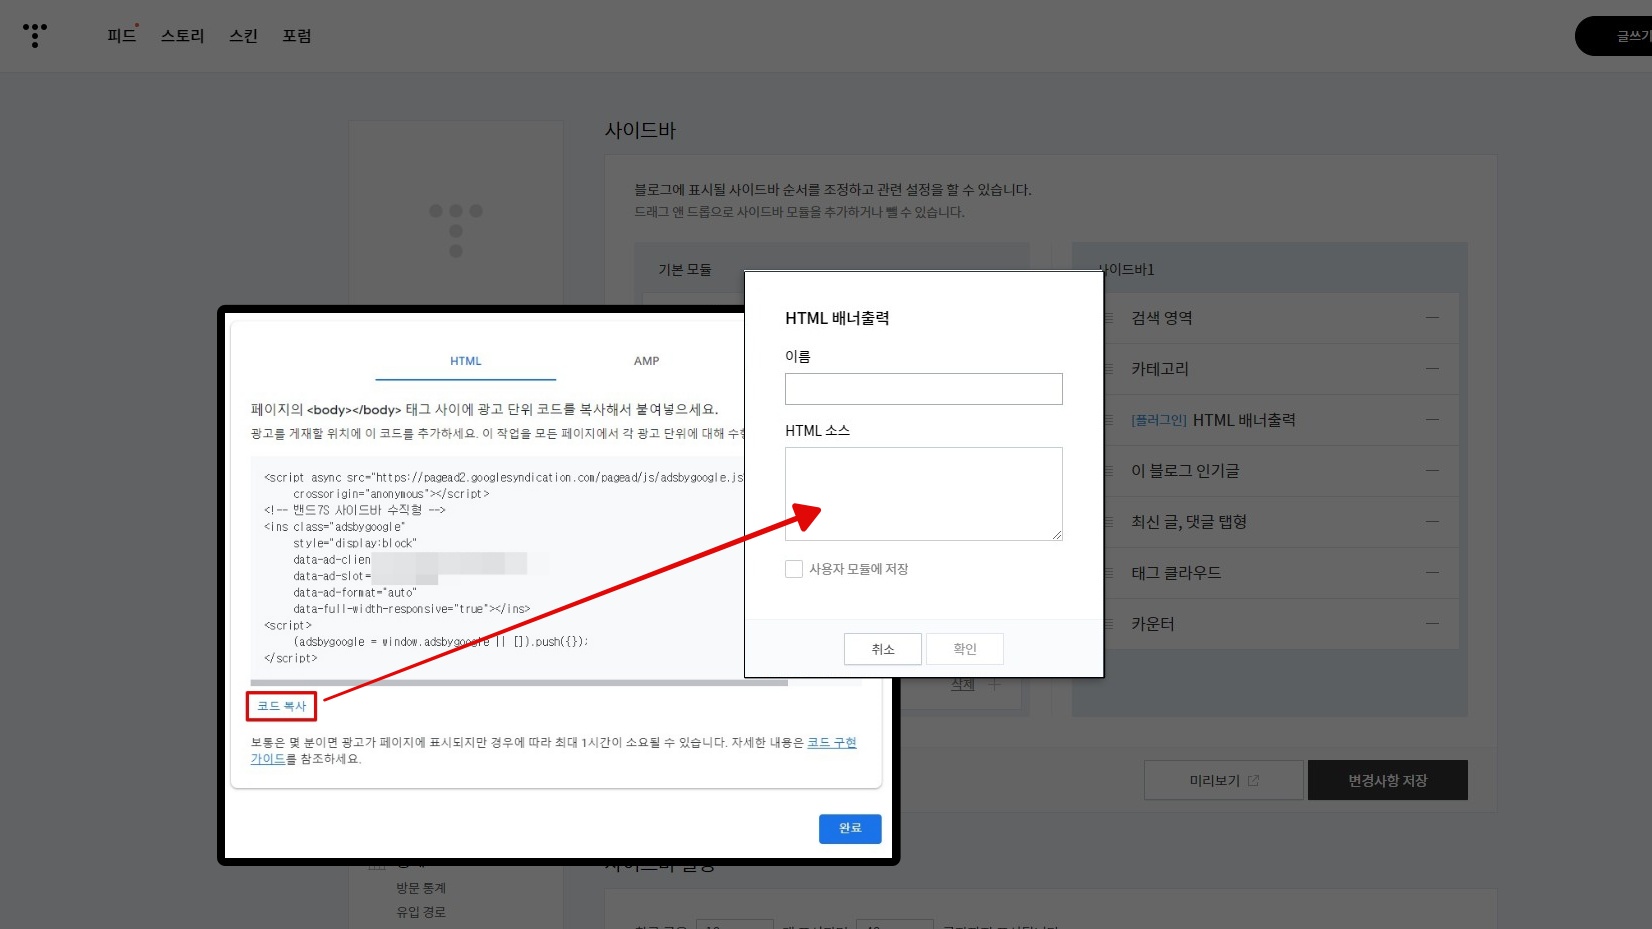Remove the HTML 배너출력 module with its minus icon
The width and height of the screenshot is (1652, 929).
pos(1432,420)
